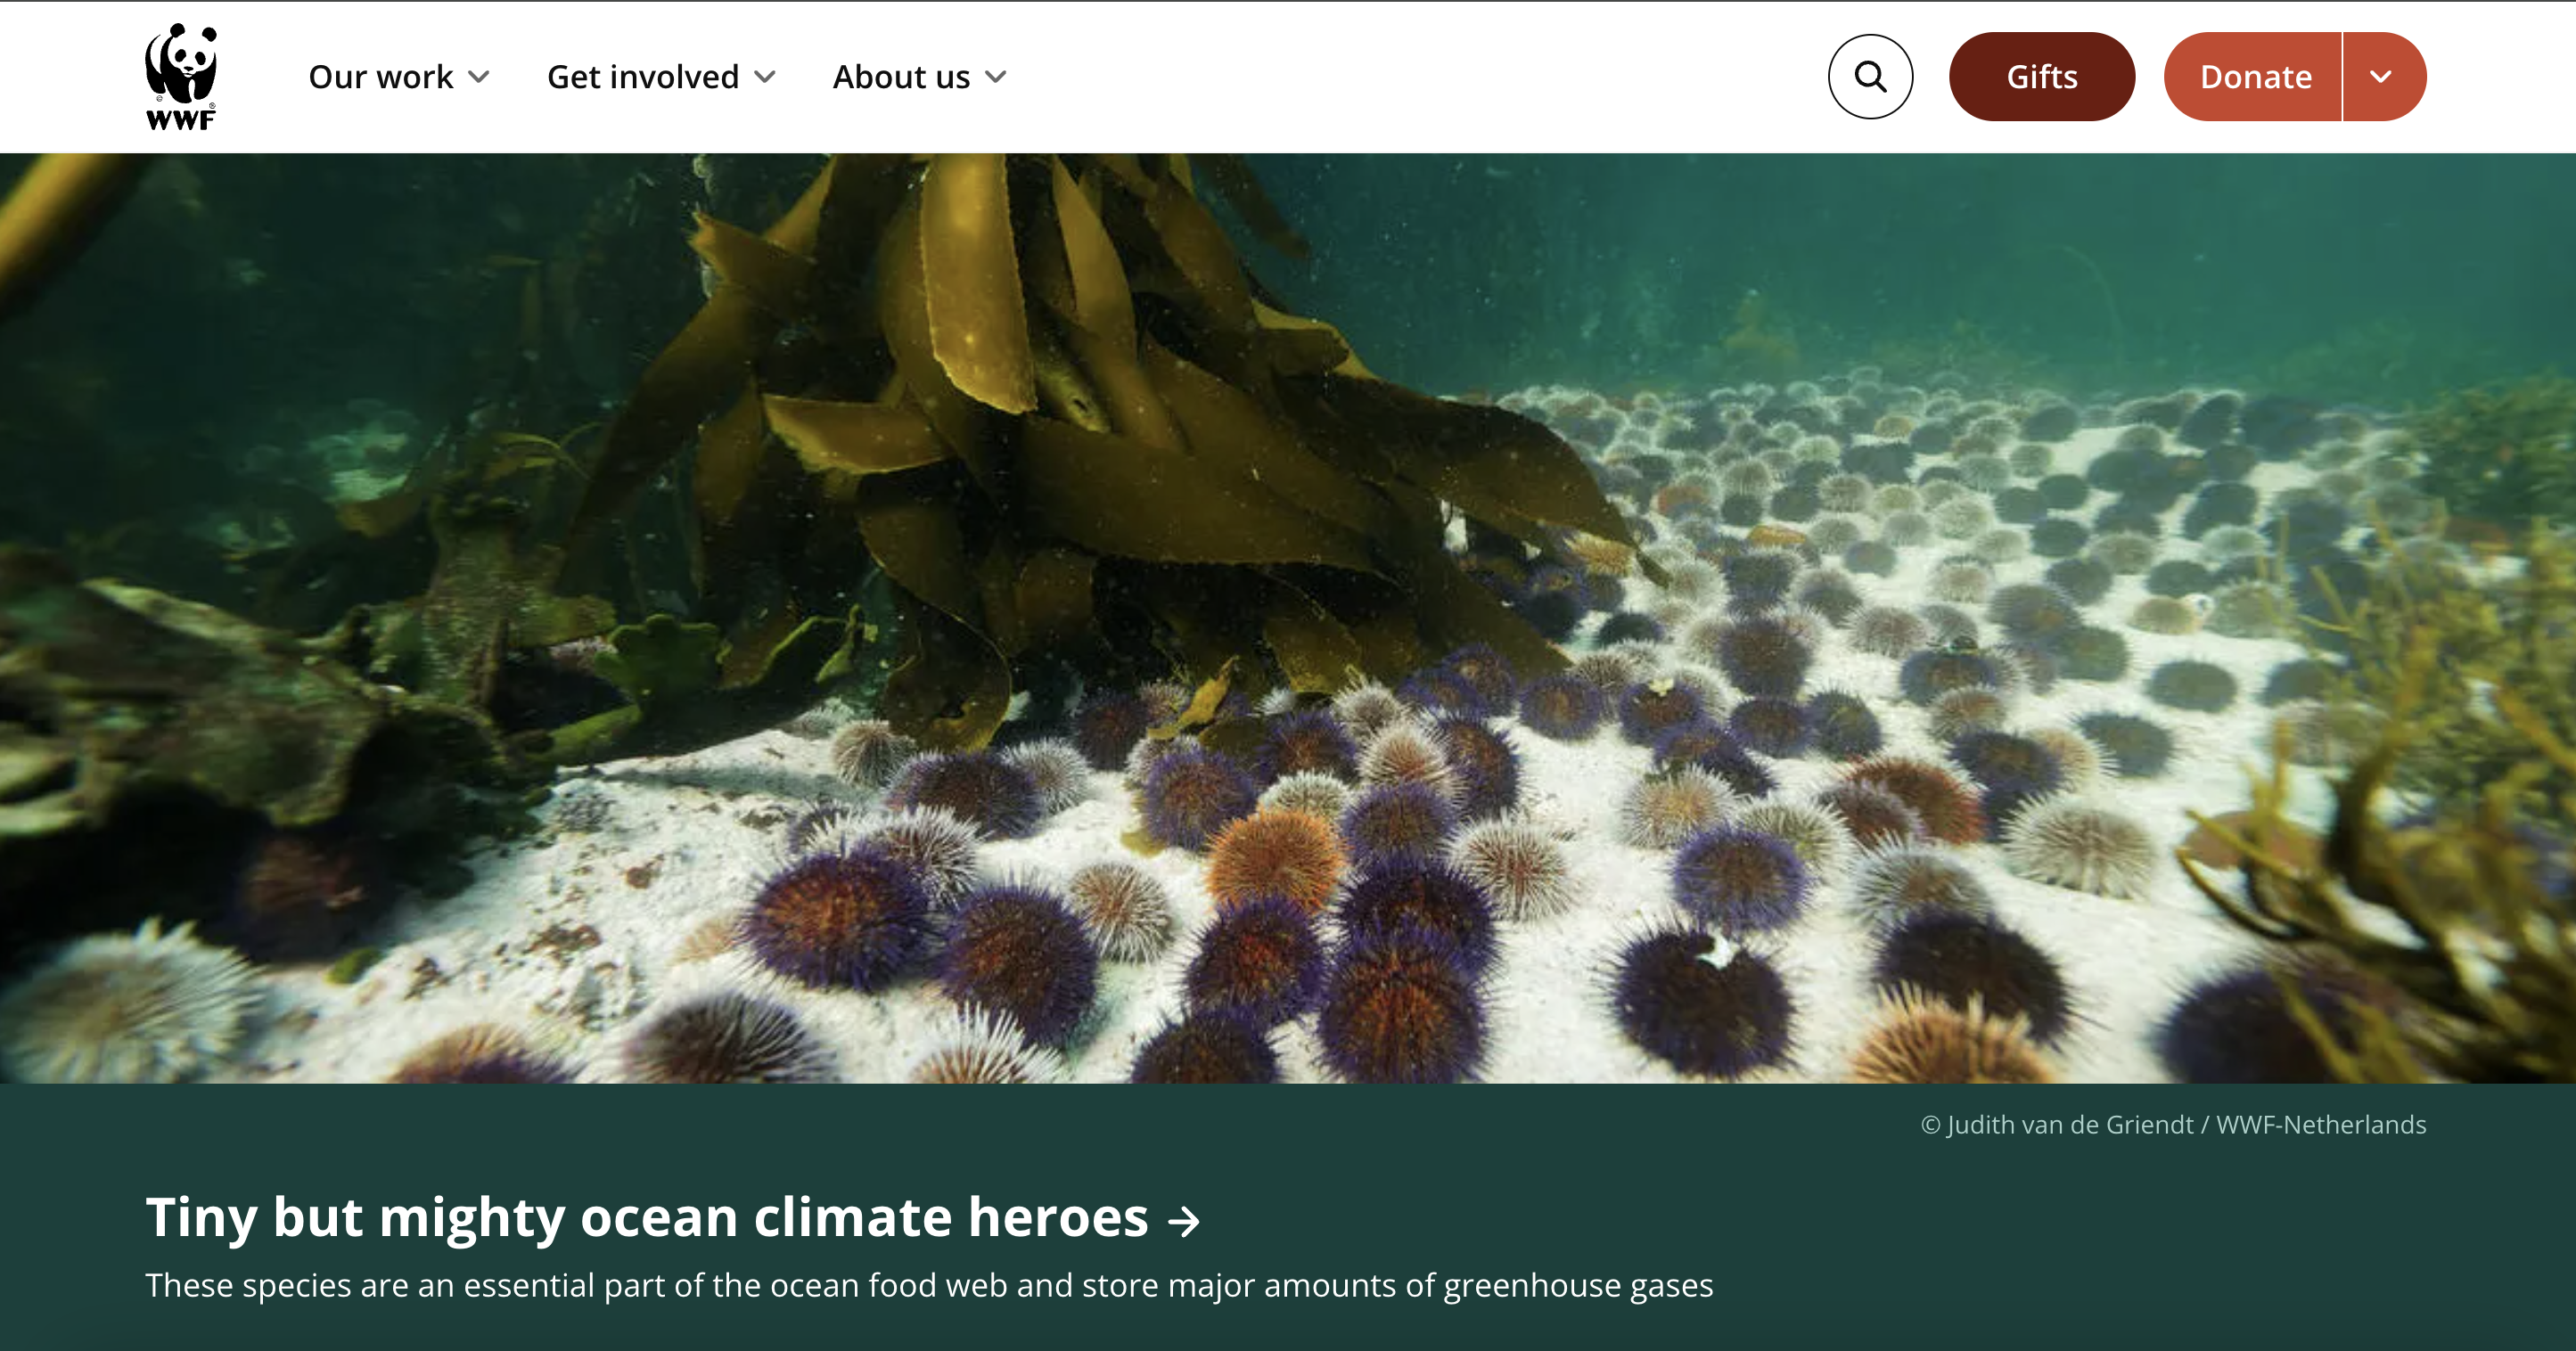Click the Judith van de Griendt photo credit
Screen dimensions: 2576x1351
pos(2173,1125)
